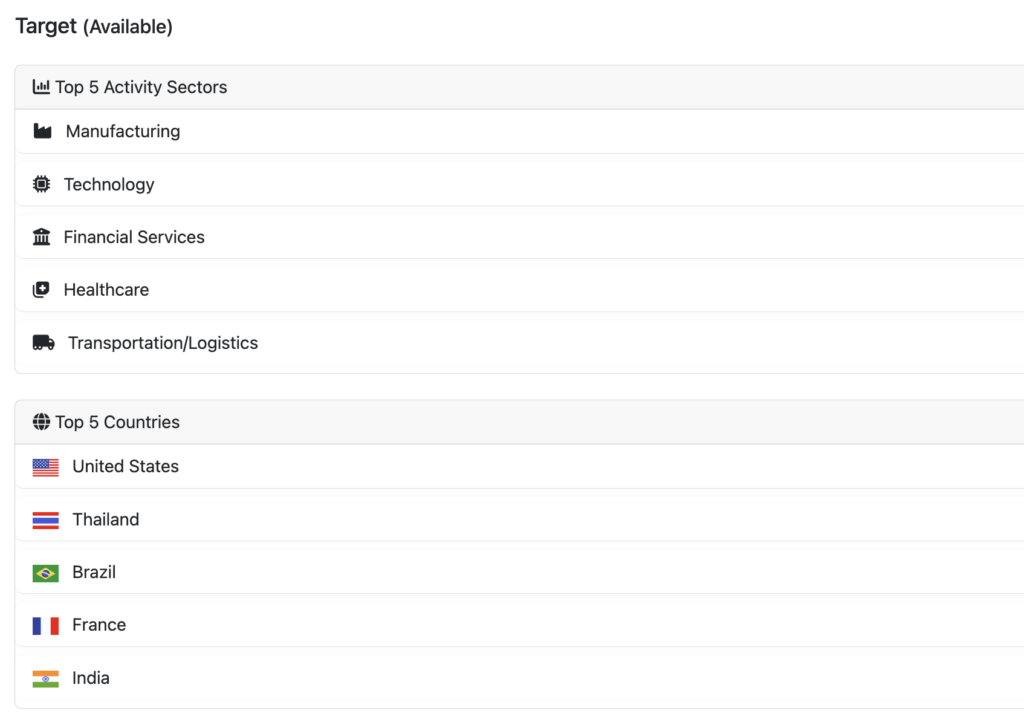This screenshot has width=1024, height=722.
Task: Click the United States flag icon
Action: click(45, 467)
